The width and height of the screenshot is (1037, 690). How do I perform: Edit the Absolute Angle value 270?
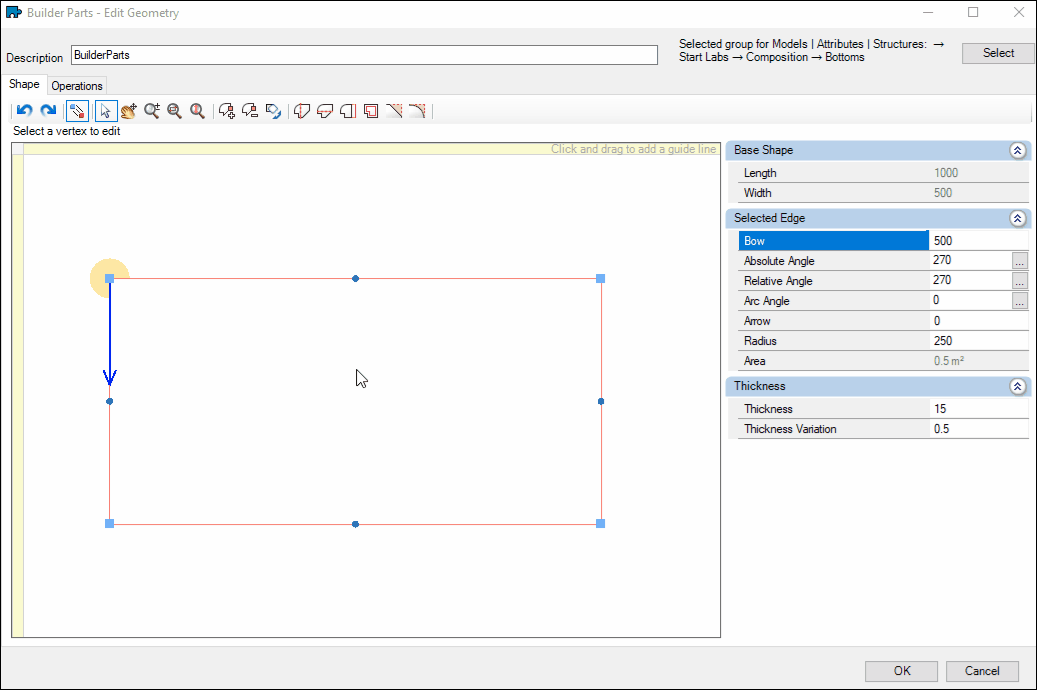click(970, 261)
